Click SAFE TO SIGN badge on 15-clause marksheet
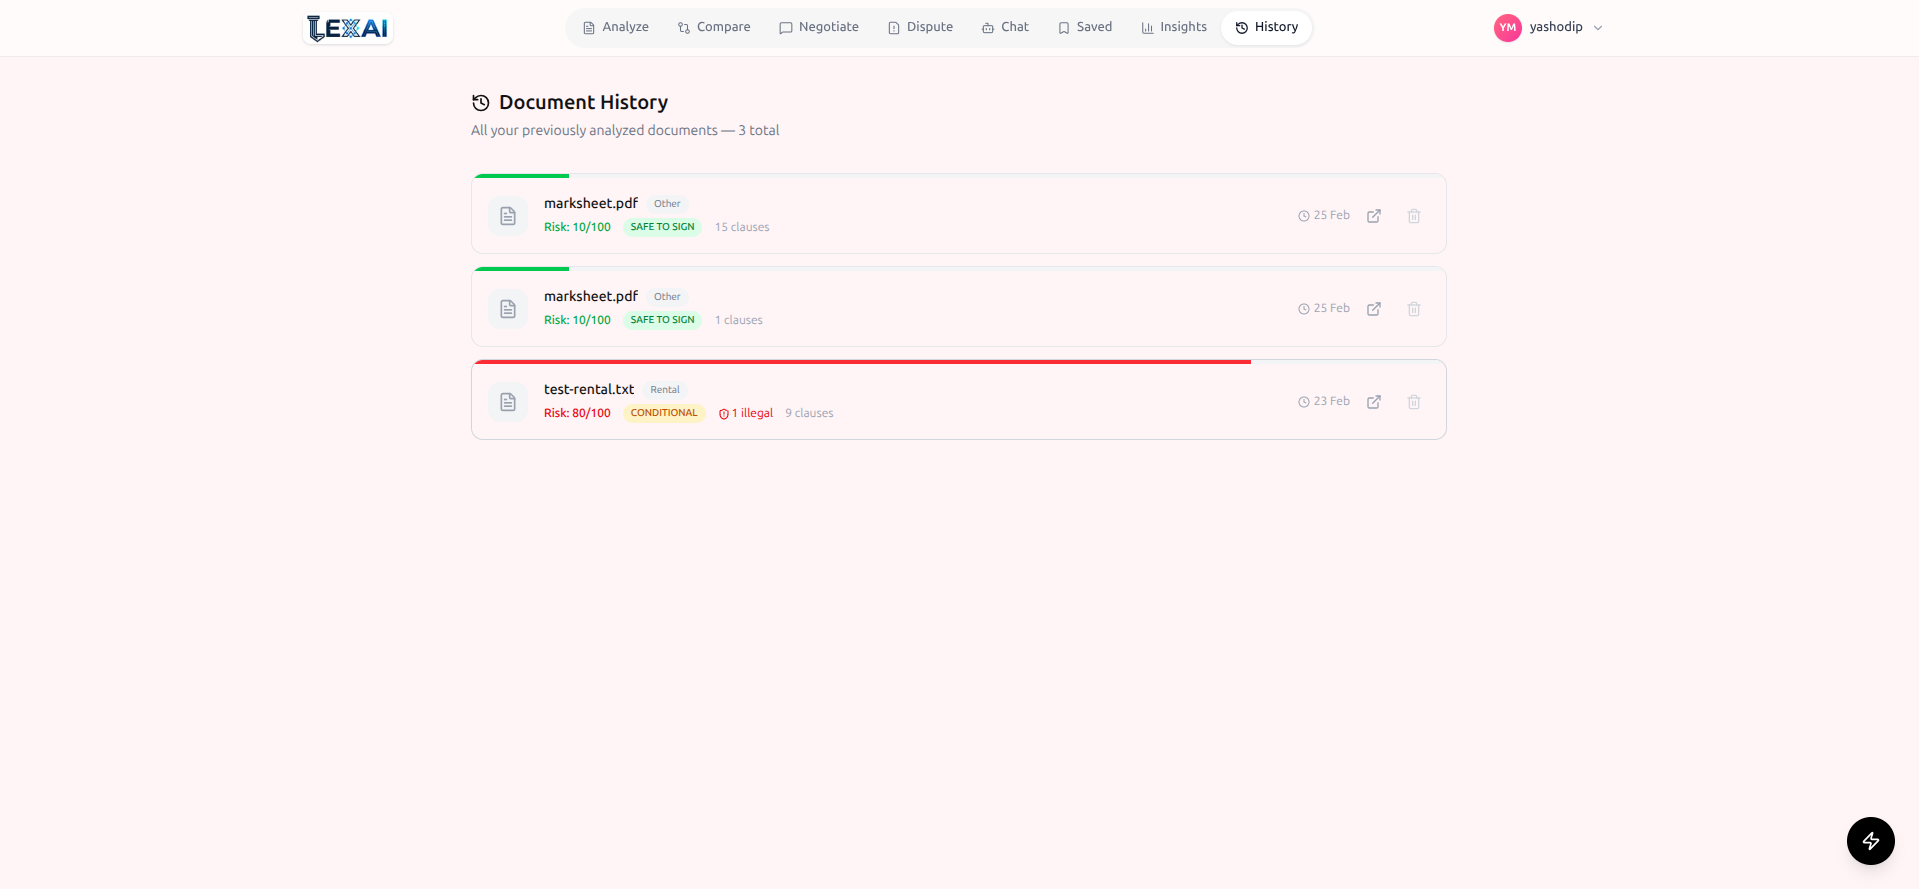The image size is (1919, 889). pos(663,227)
